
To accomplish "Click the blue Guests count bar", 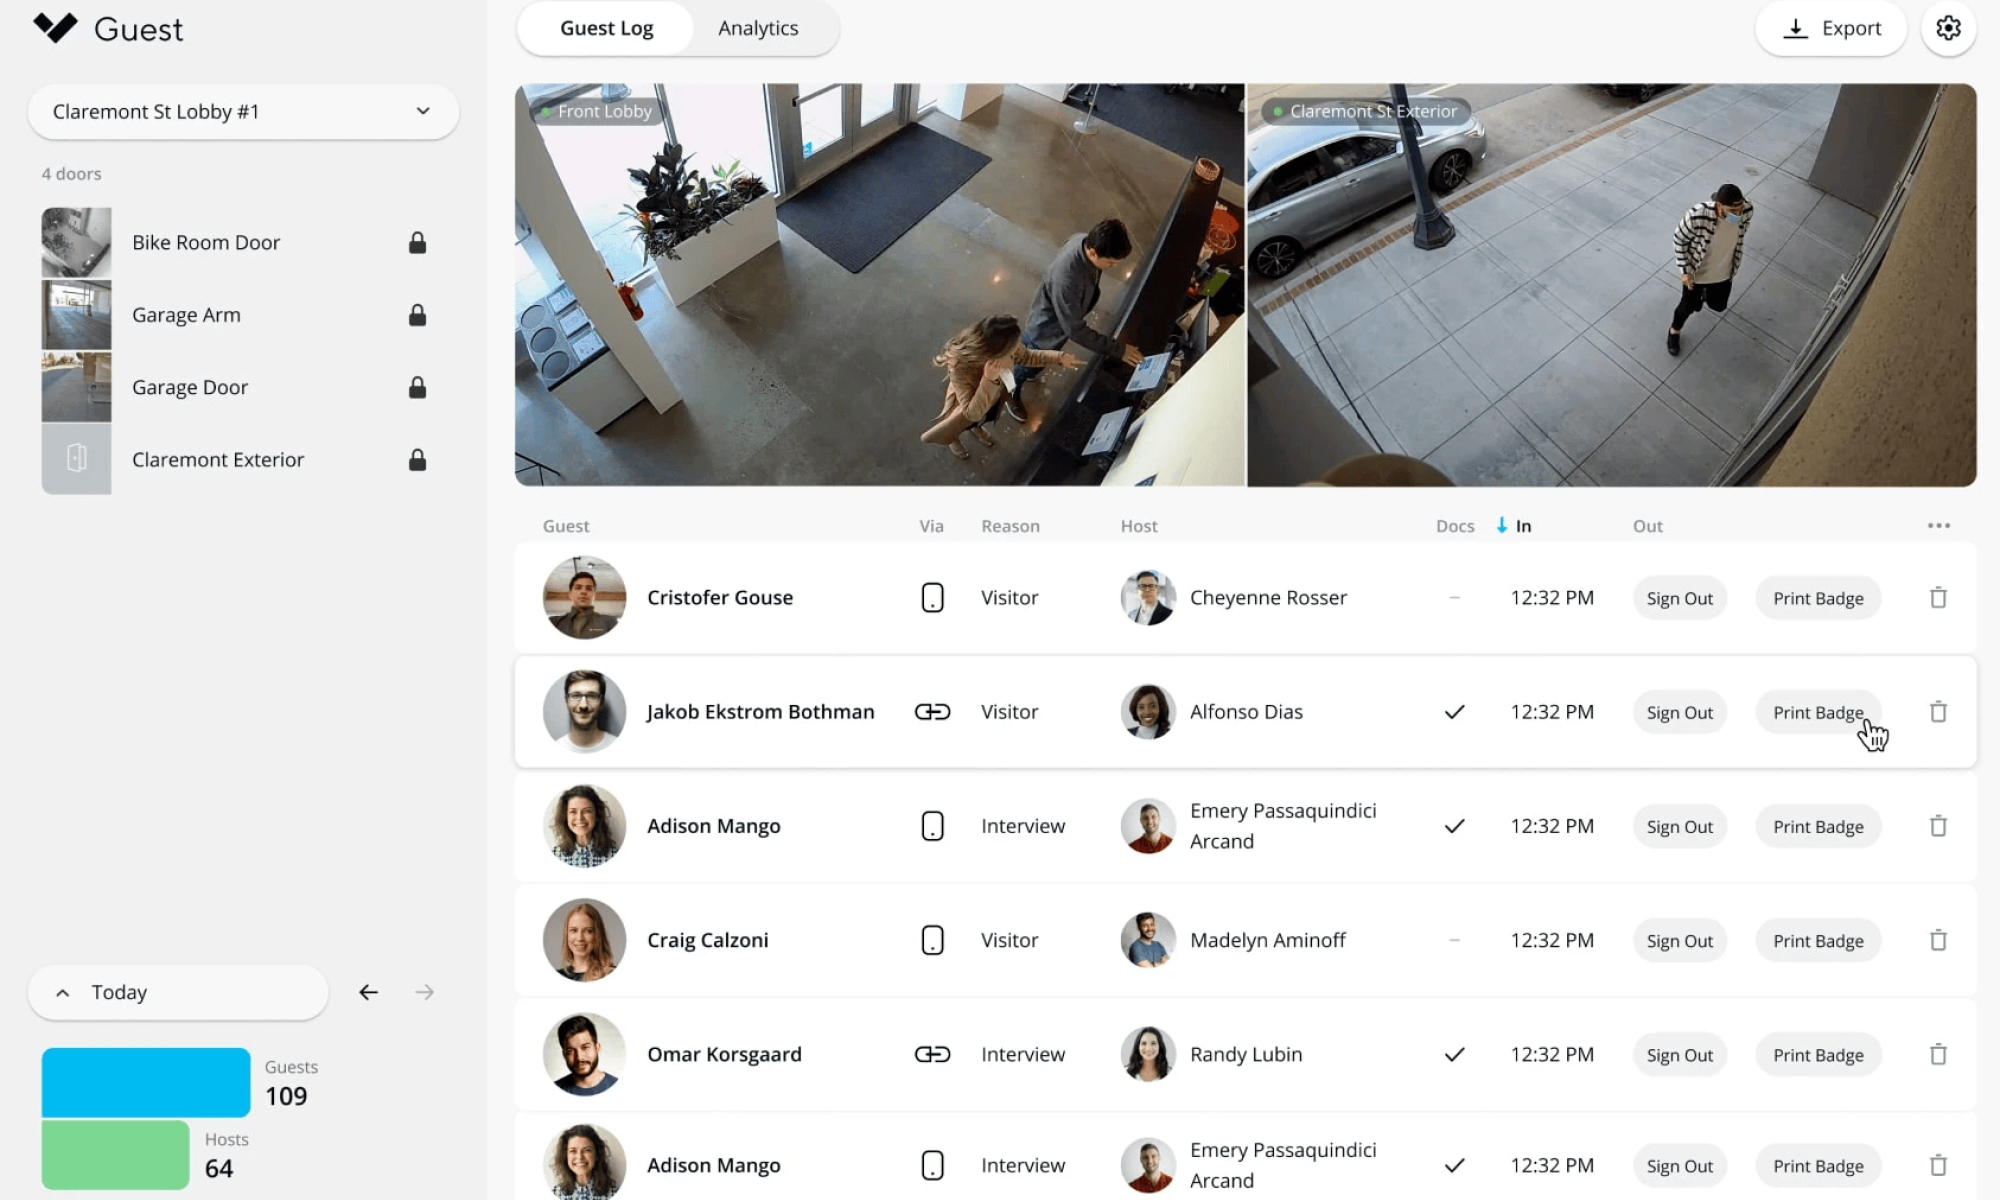I will [146, 1082].
